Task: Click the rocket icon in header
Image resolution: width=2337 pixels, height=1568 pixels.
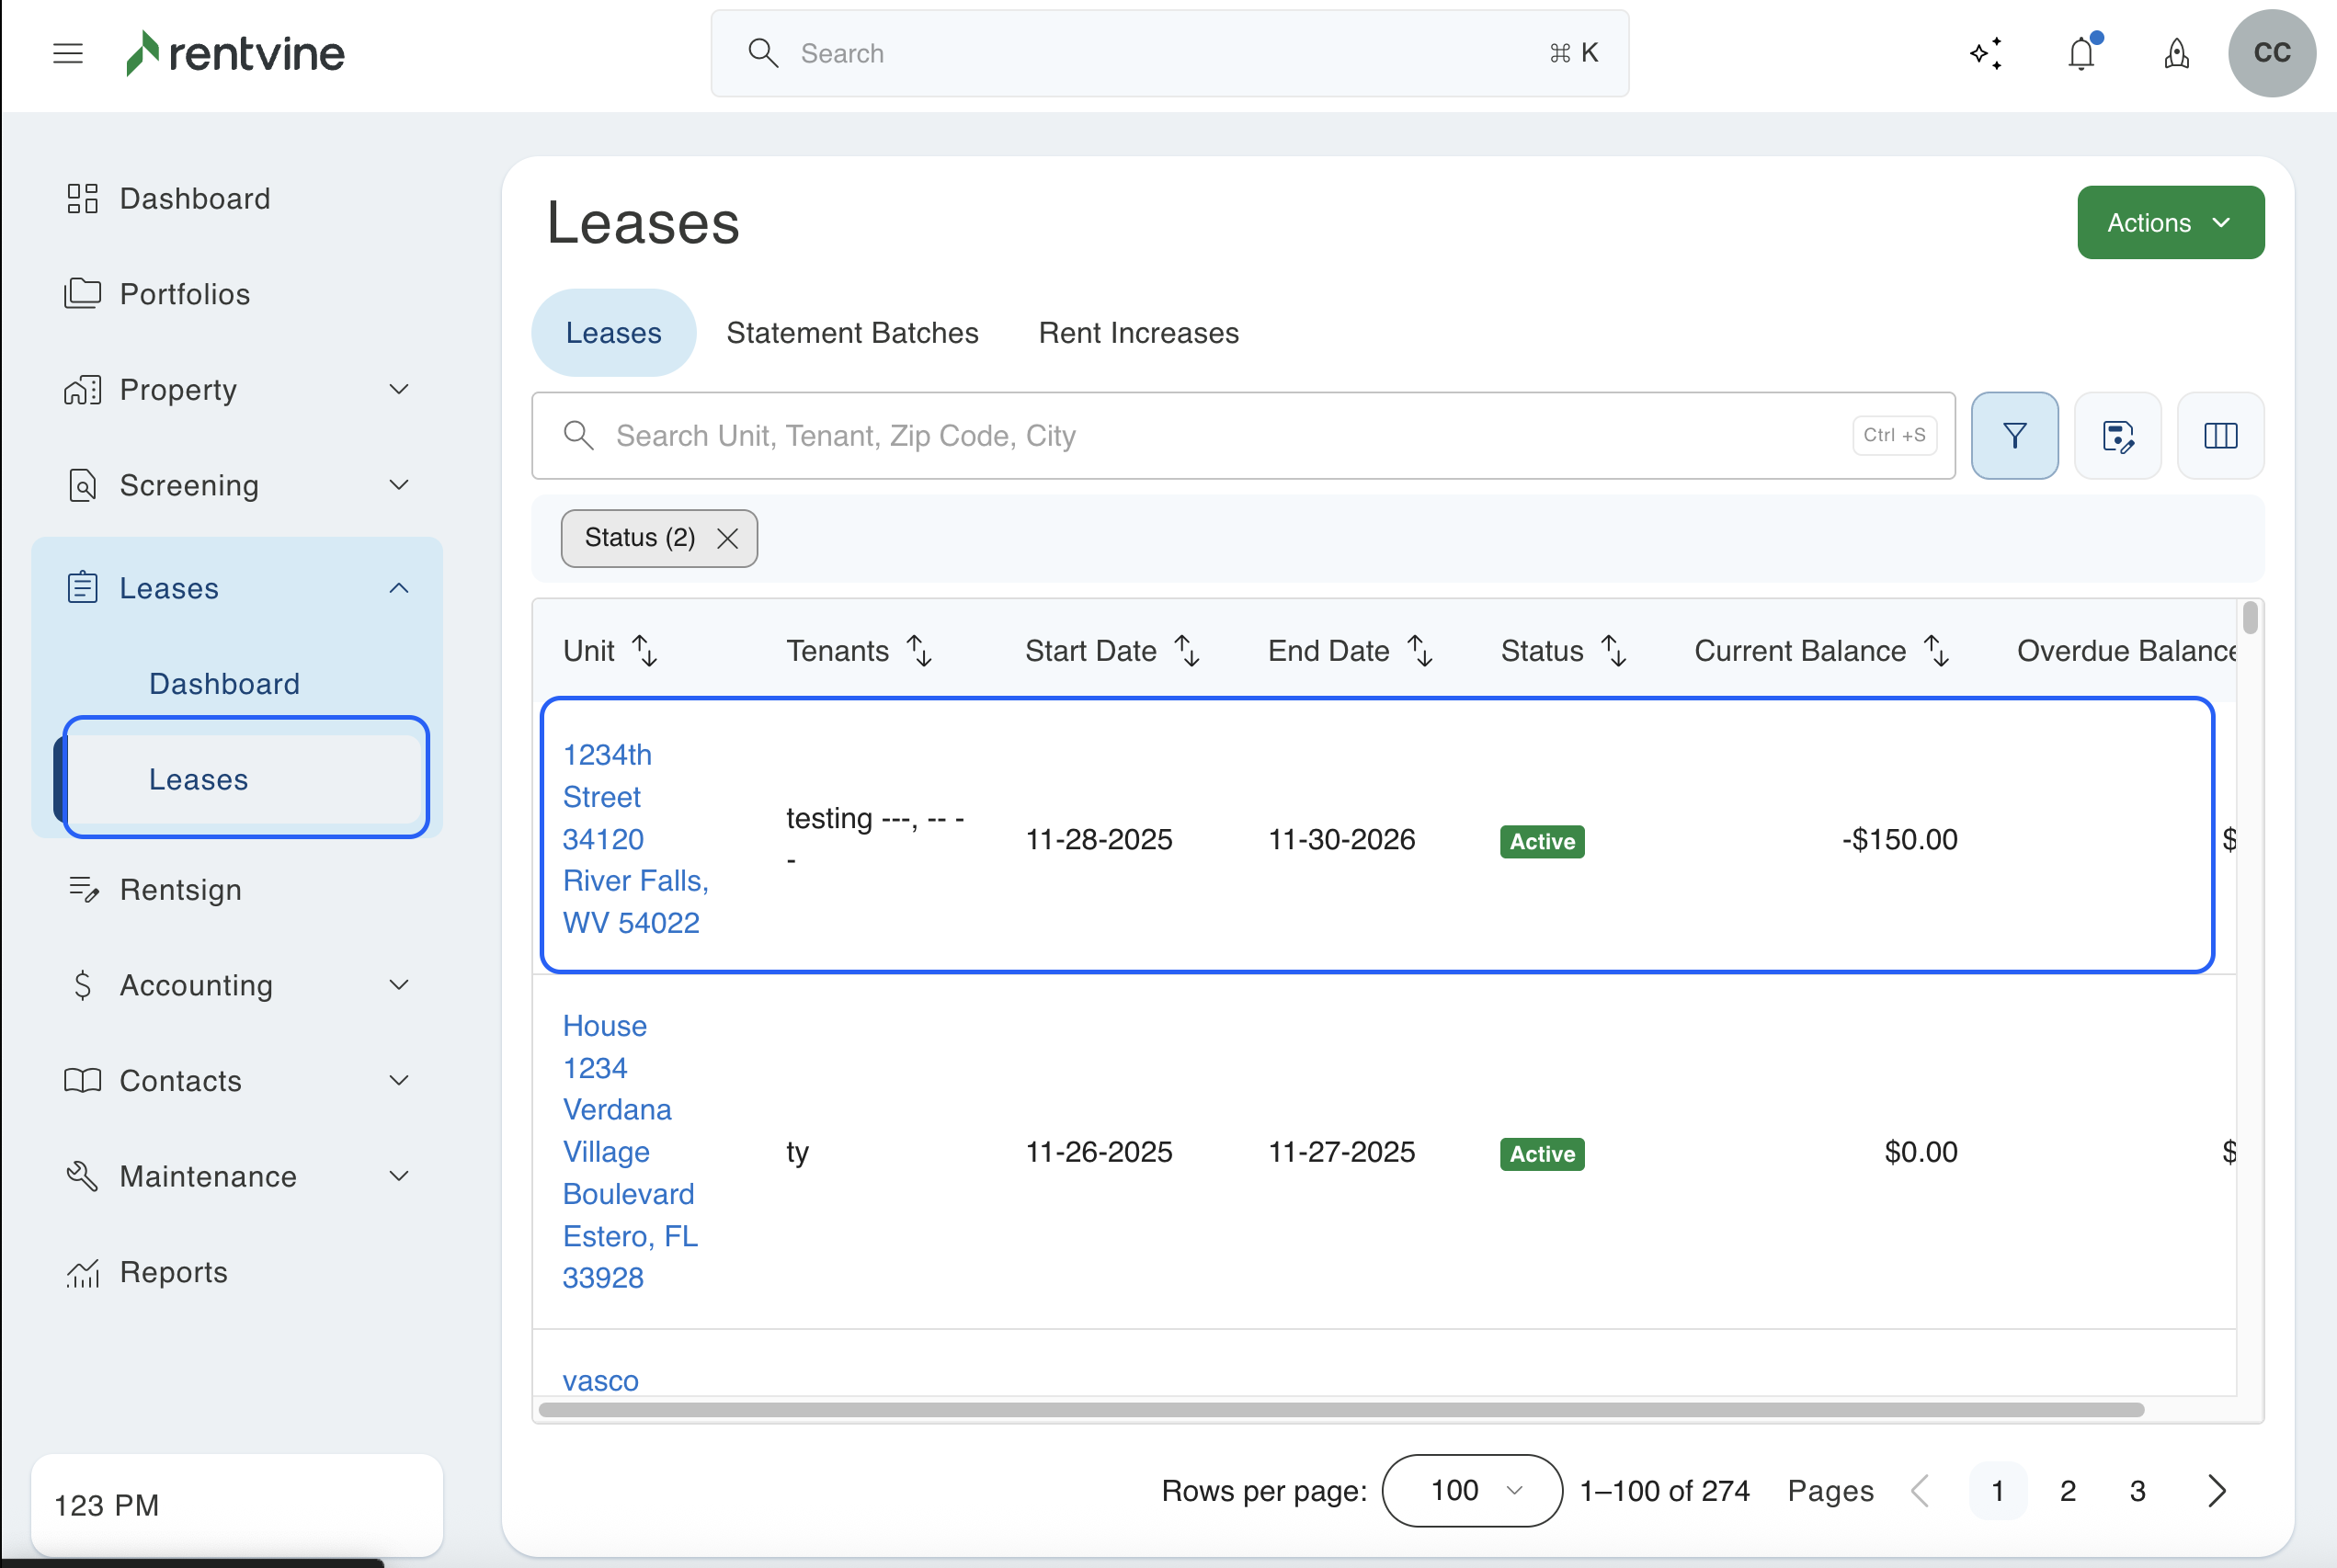Action: [x=2176, y=53]
